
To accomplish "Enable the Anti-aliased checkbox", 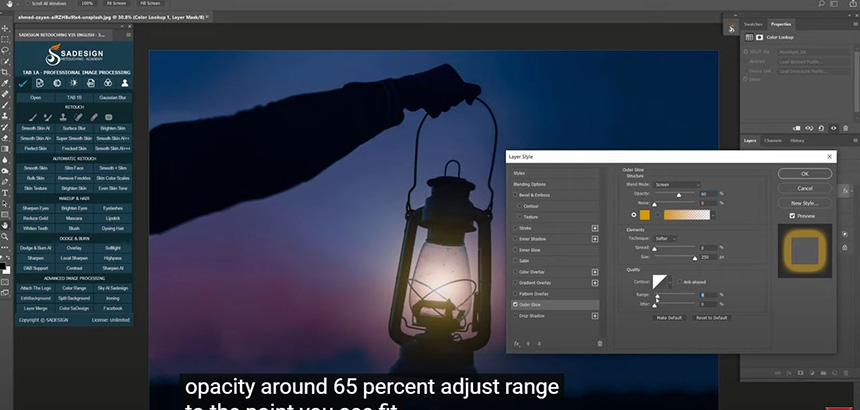I will coord(678,282).
